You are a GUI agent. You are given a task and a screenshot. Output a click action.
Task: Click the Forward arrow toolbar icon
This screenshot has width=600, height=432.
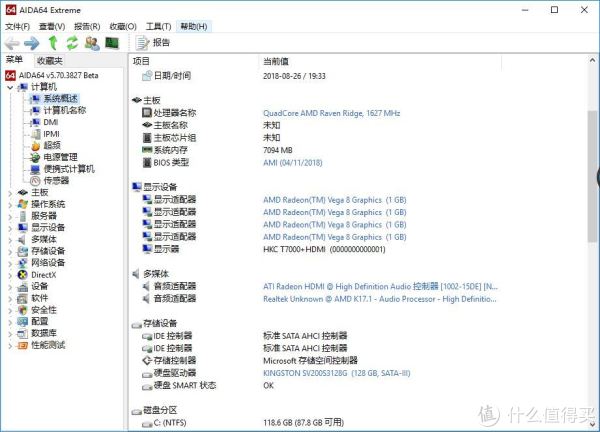pyautogui.click(x=32, y=43)
